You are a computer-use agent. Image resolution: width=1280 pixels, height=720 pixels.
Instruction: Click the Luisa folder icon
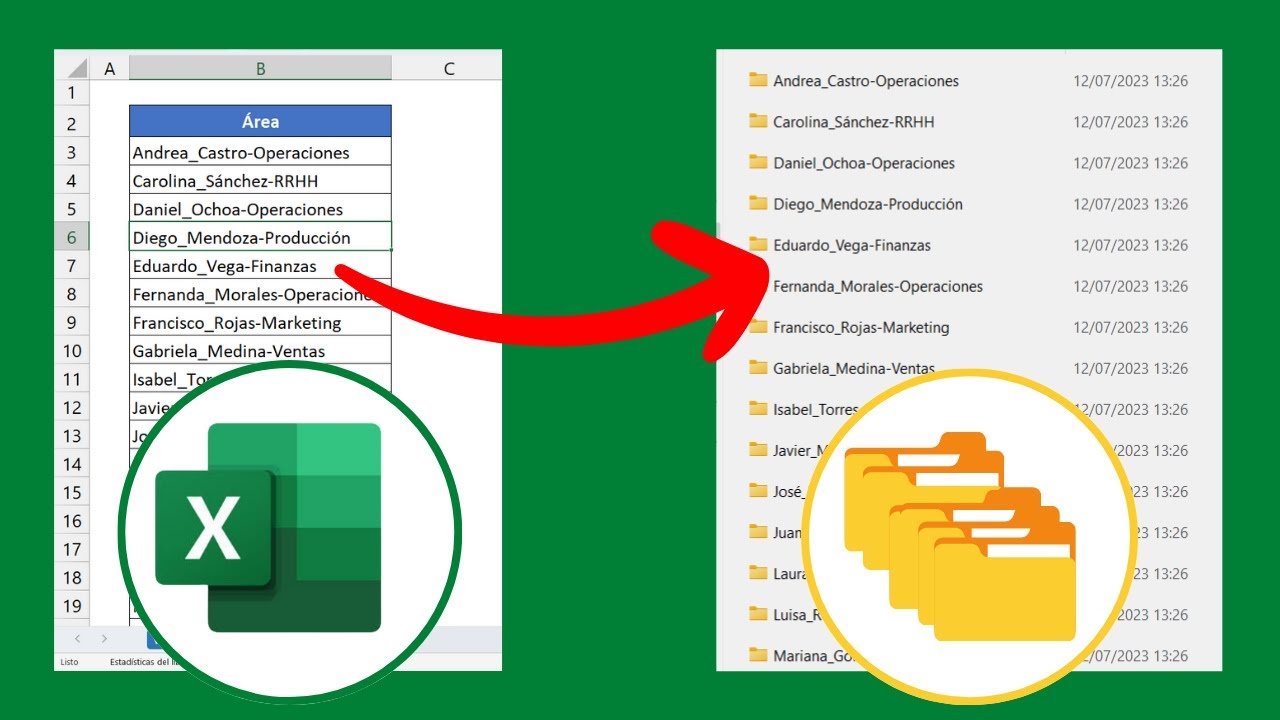pos(758,613)
